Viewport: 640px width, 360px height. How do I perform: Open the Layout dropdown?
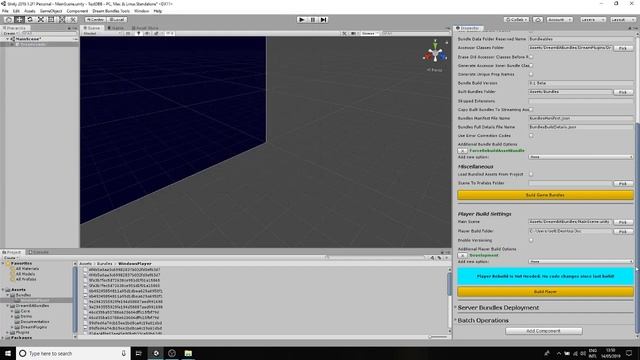622,20
